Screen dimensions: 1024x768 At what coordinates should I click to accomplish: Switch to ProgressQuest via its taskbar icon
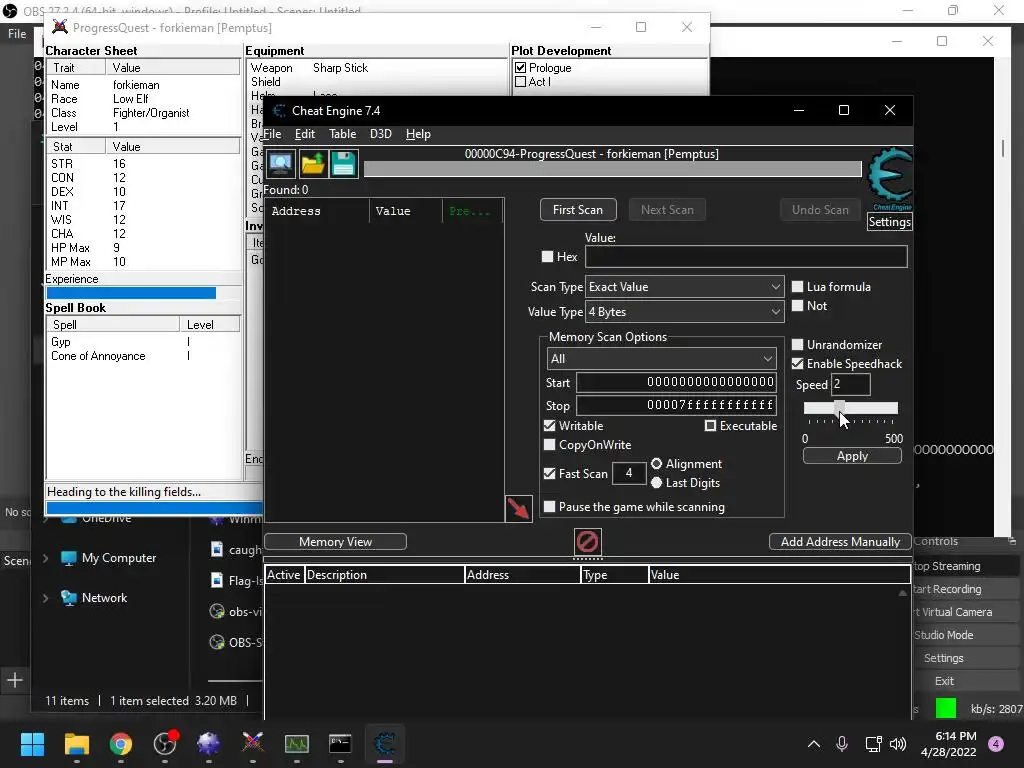pos(253,743)
